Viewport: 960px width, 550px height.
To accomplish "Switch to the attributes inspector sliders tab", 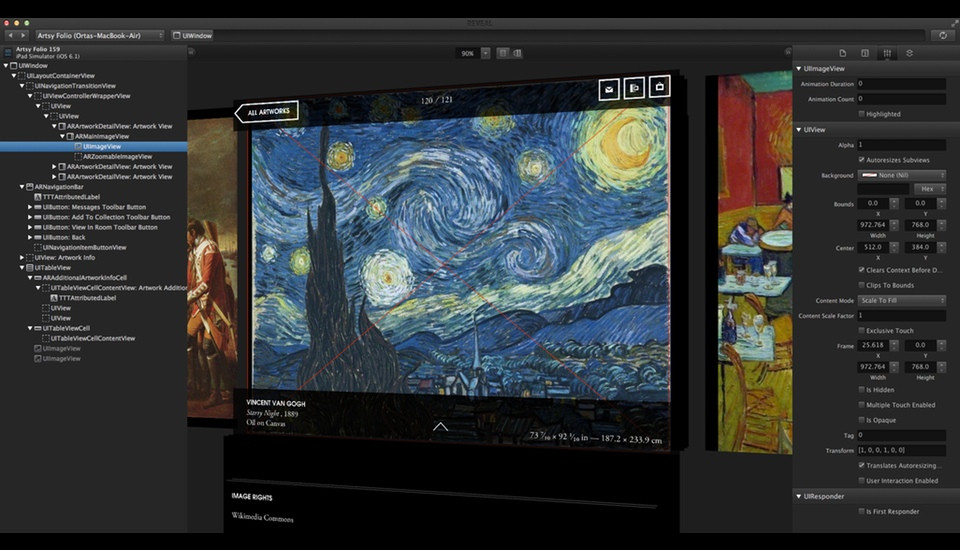I will point(887,53).
